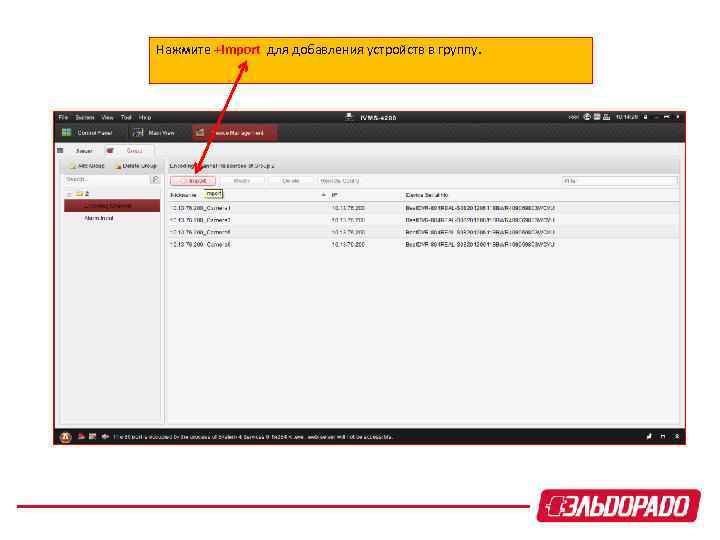The width and height of the screenshot is (720, 540).
Task: Click the lock icon in the title bar
Action: (646, 117)
